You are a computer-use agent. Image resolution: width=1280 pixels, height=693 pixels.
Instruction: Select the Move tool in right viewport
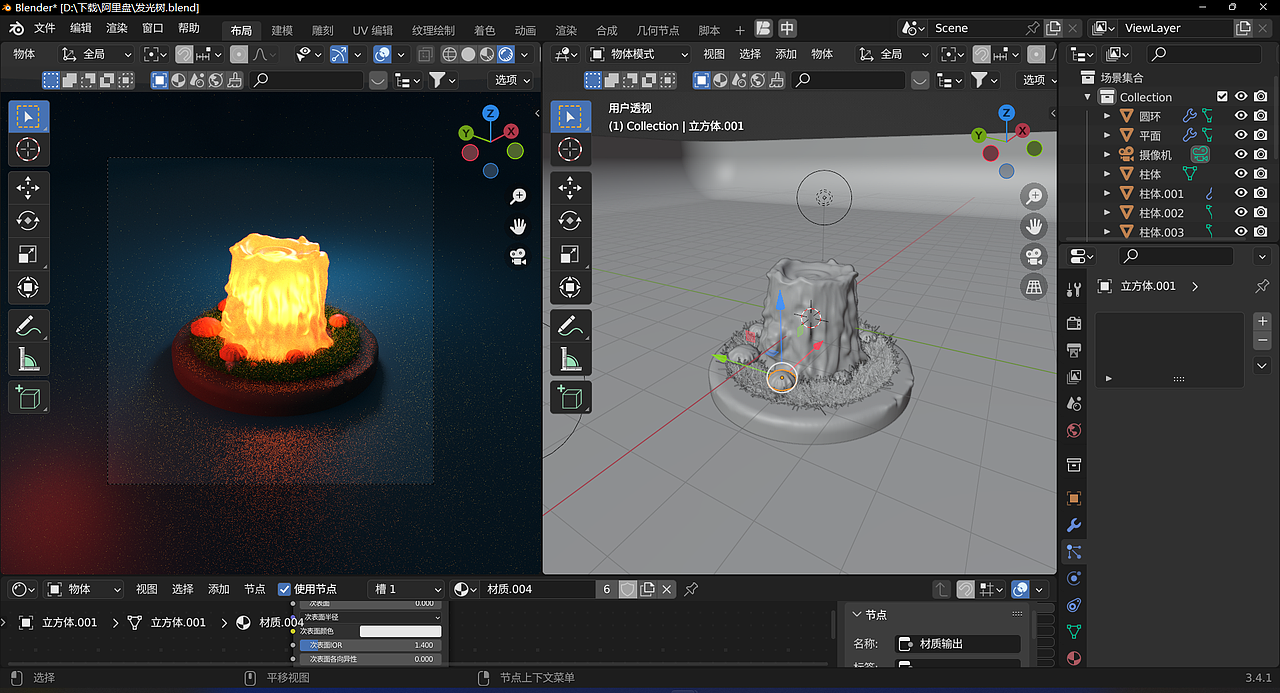(570, 188)
